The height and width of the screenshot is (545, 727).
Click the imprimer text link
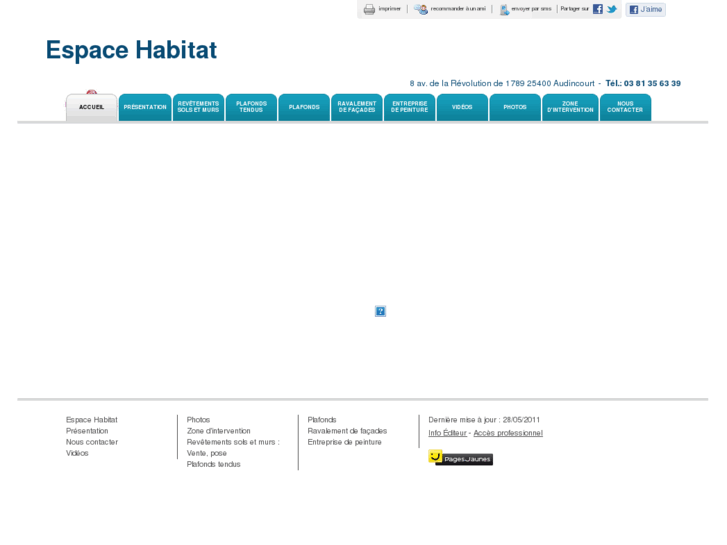coord(389,9)
